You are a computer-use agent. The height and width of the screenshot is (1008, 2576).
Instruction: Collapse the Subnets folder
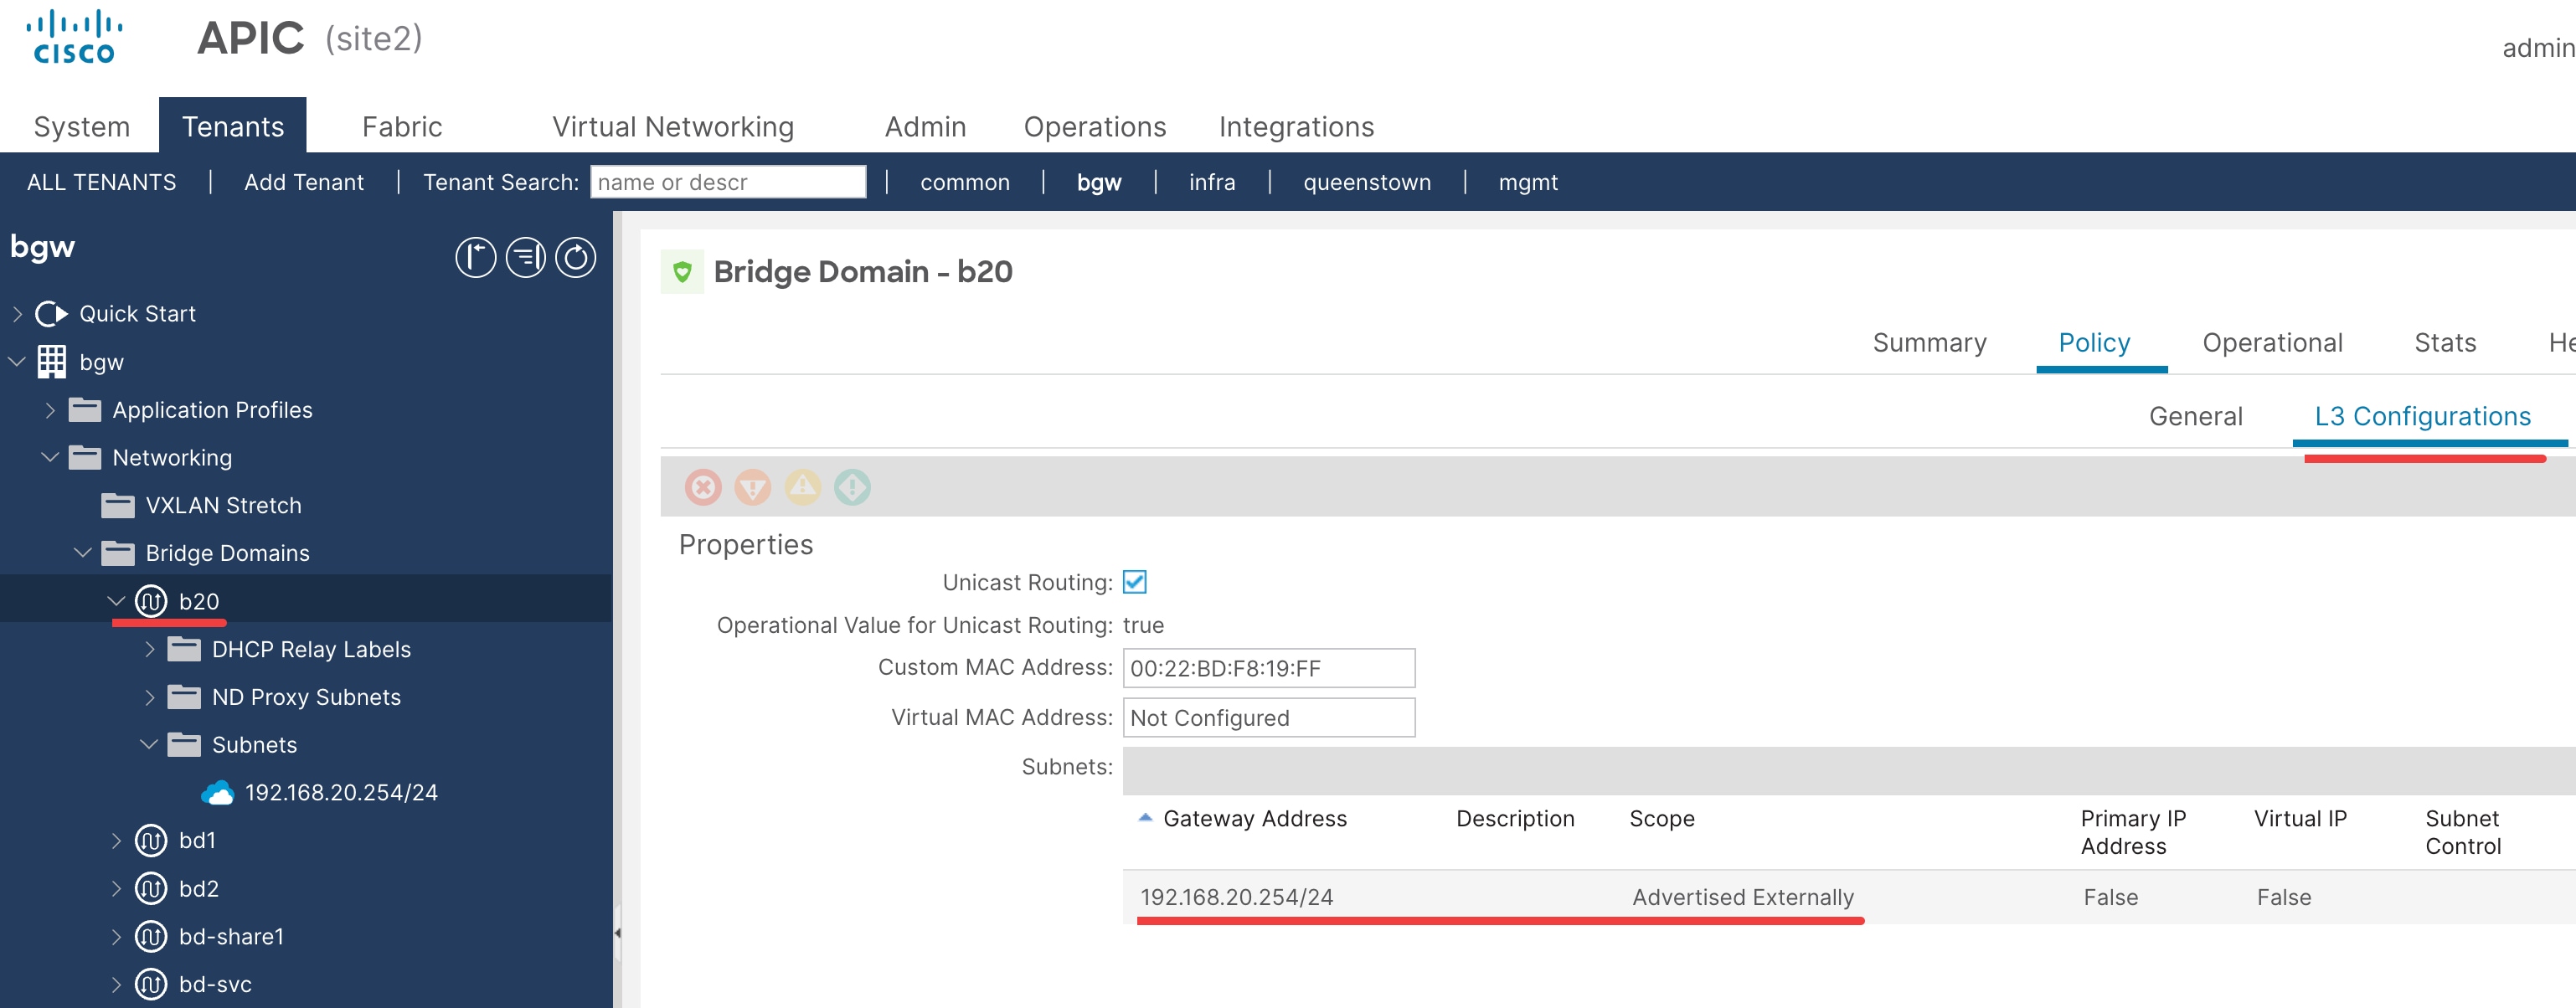click(149, 745)
